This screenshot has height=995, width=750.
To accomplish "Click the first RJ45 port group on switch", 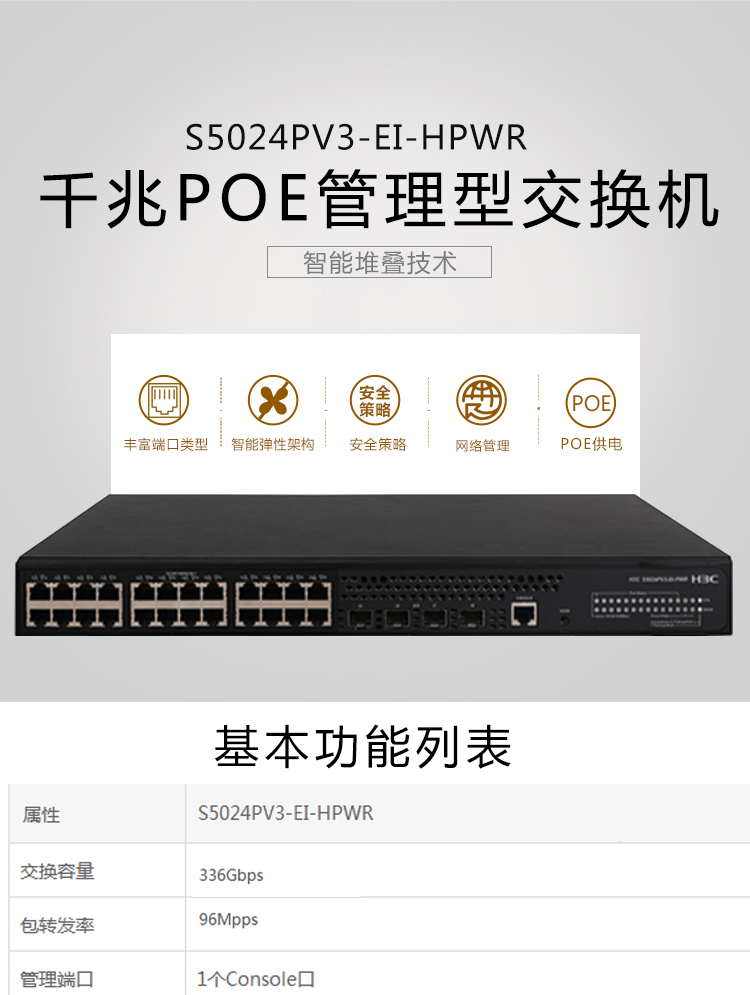I will pyautogui.click(x=74, y=604).
